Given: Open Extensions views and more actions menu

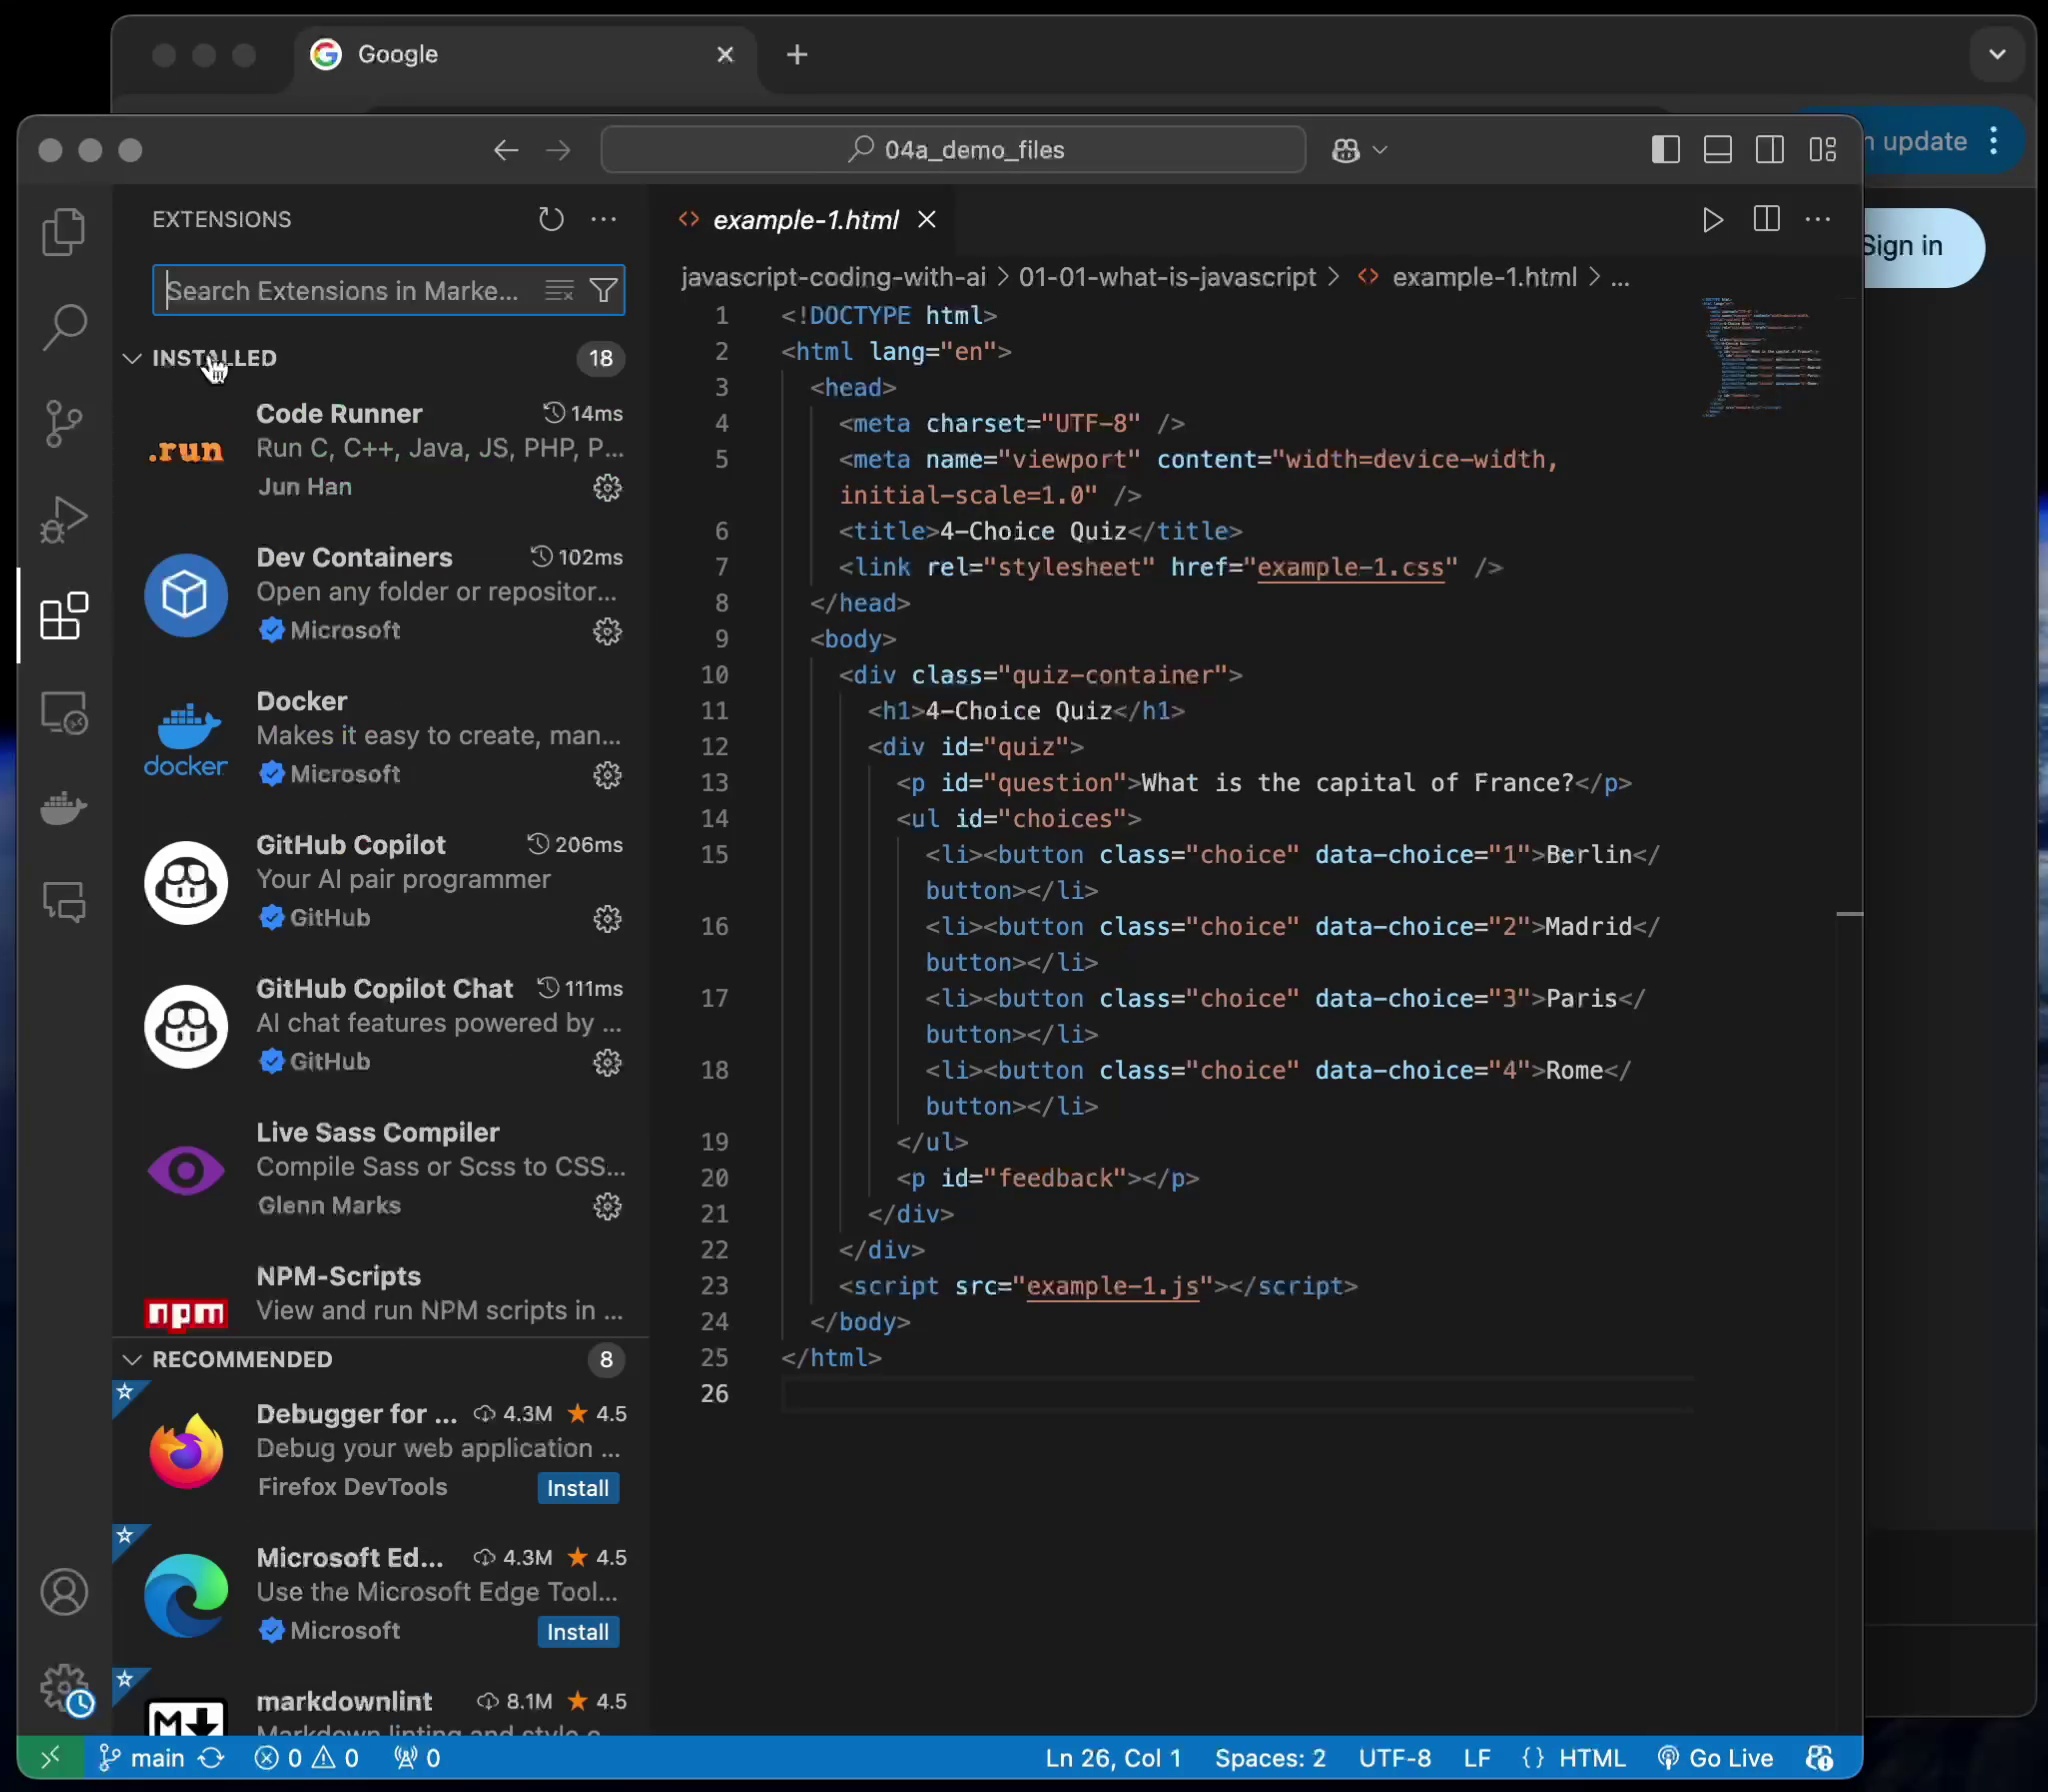Looking at the screenshot, I should [x=603, y=219].
